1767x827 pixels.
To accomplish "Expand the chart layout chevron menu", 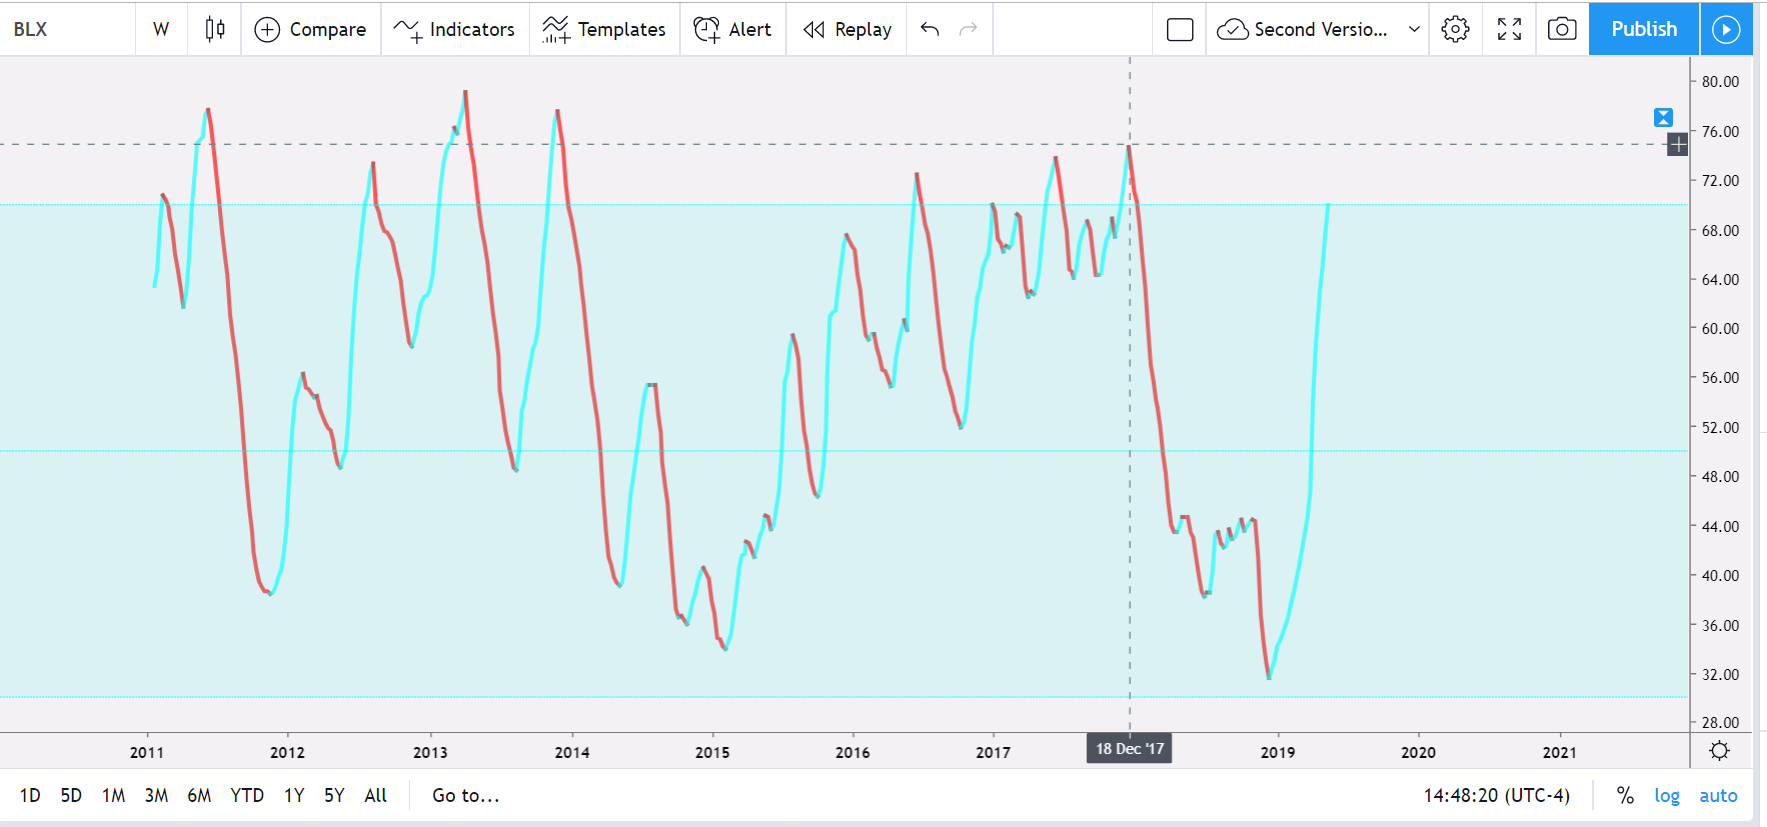I will 1414,29.
